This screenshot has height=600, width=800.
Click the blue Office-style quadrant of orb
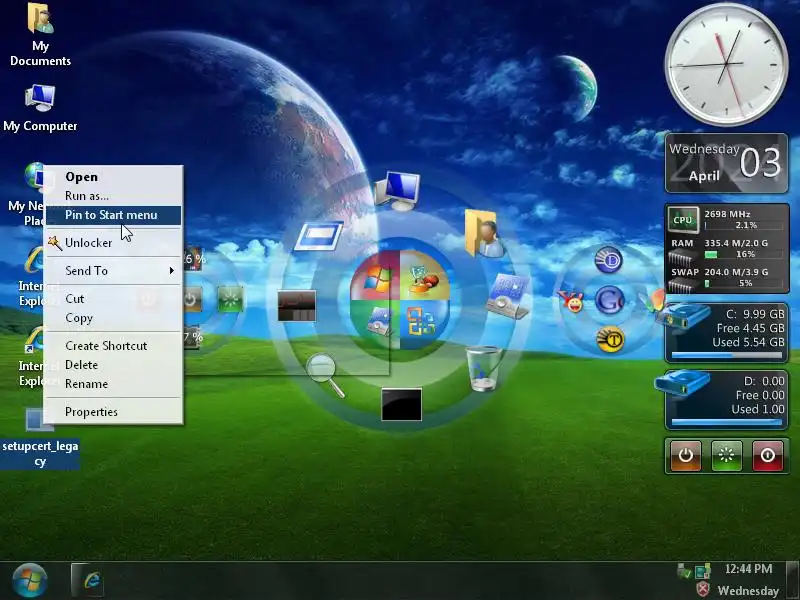[x=422, y=323]
